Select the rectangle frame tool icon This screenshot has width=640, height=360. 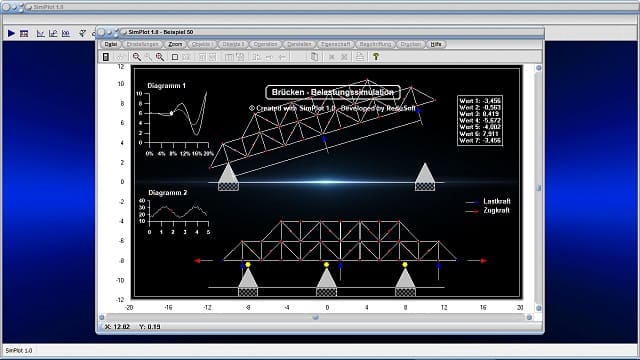175,57
